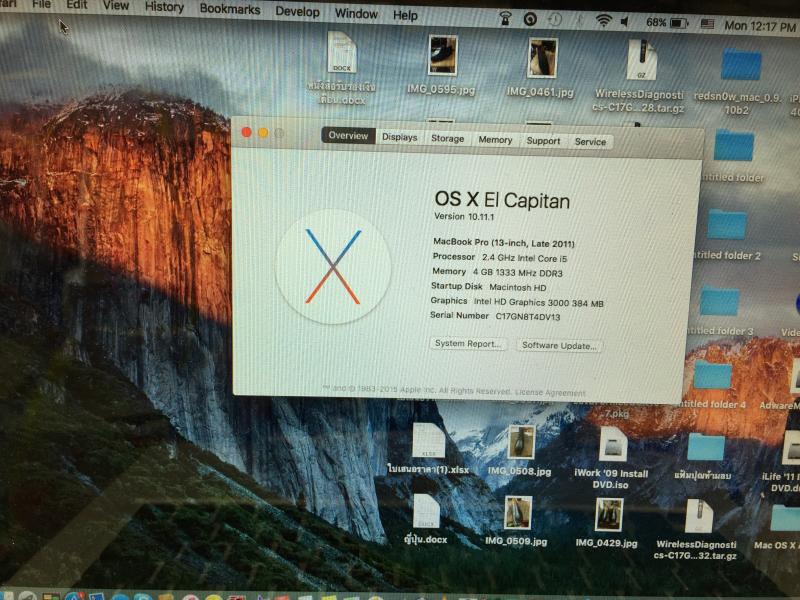The image size is (800, 600).
Task: Click the Macintosh HD startup disk value
Action: click(517, 287)
